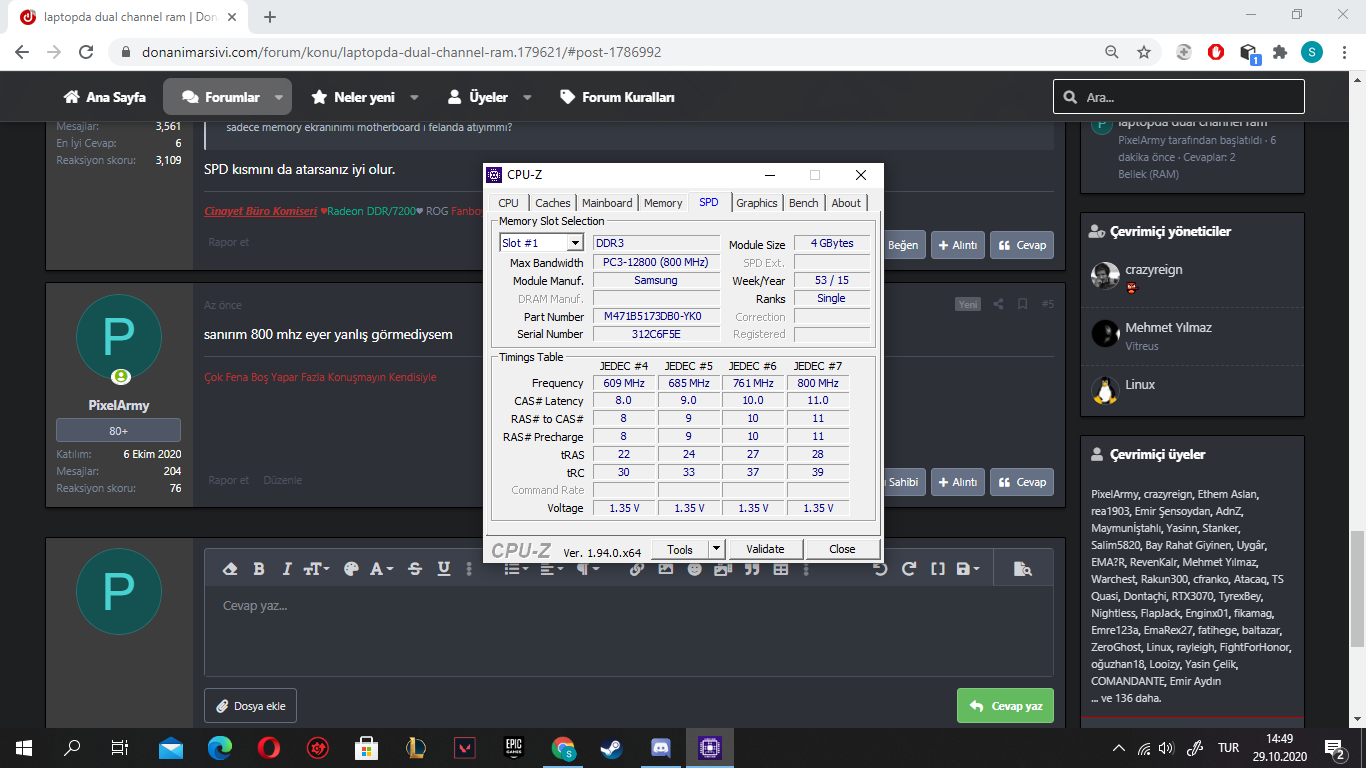Viewport: 1366px width, 768px height.
Task: Expand the Üyeler navigation dropdown arrow
Action: (x=527, y=98)
